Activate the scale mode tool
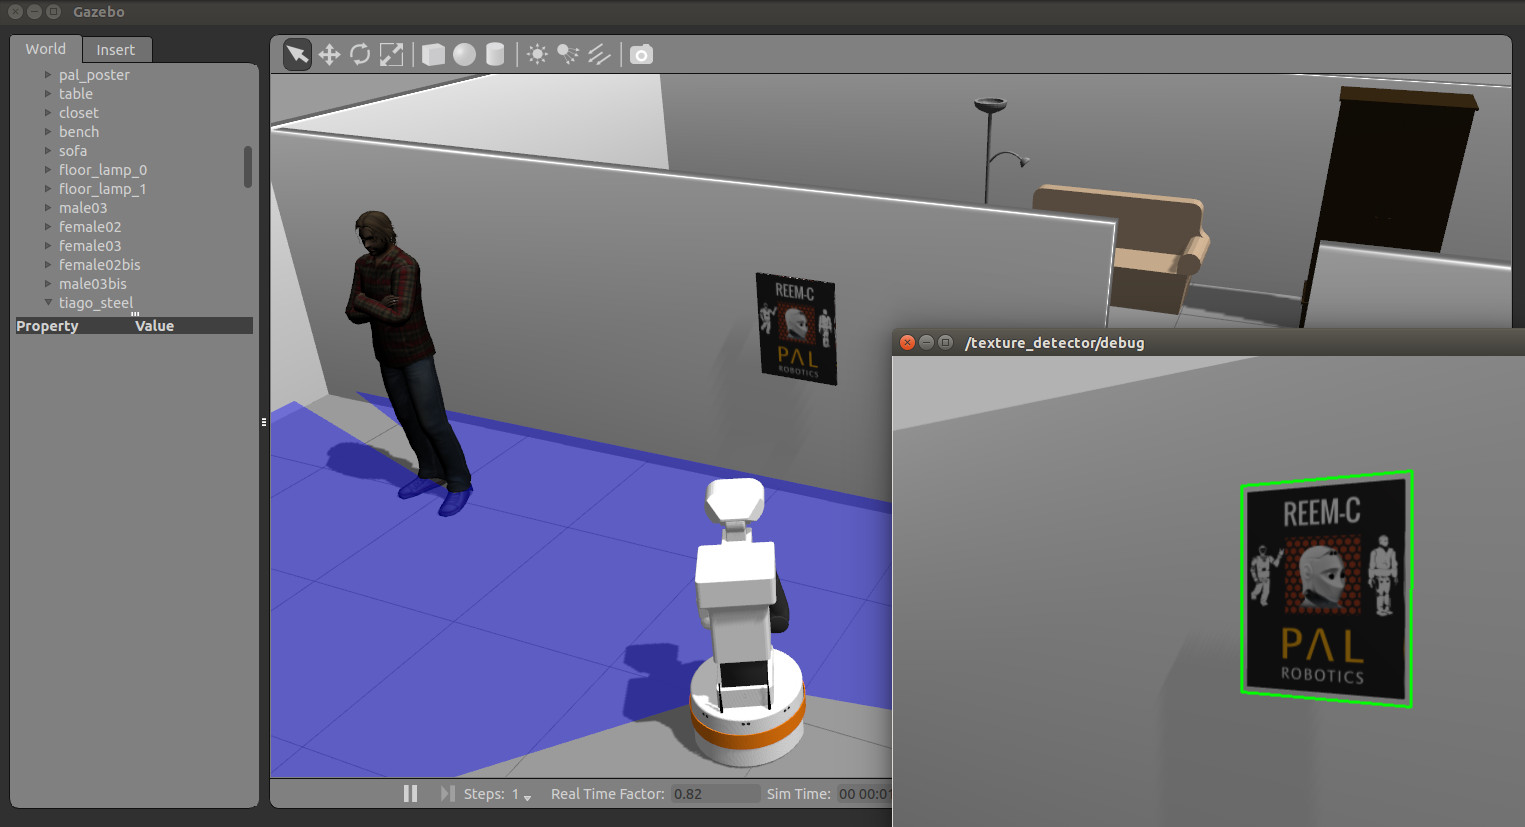This screenshot has width=1525, height=827. (392, 54)
